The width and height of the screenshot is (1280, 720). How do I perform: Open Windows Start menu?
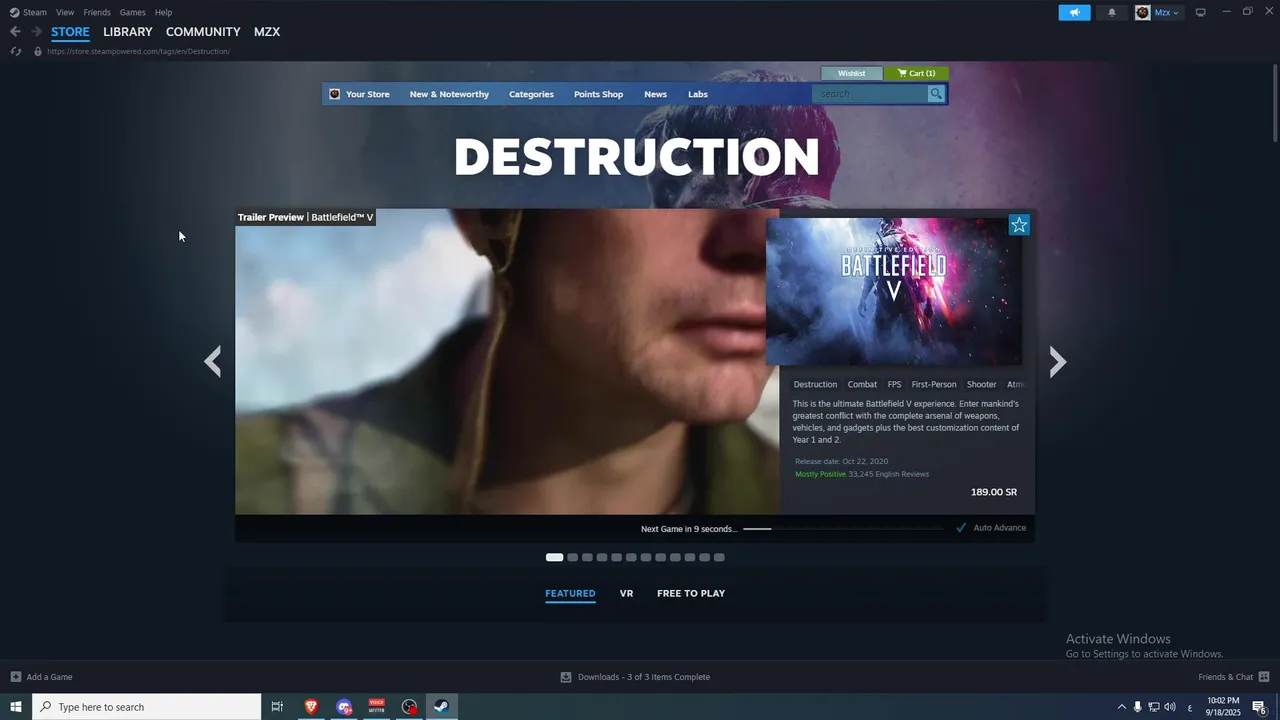[x=16, y=707]
